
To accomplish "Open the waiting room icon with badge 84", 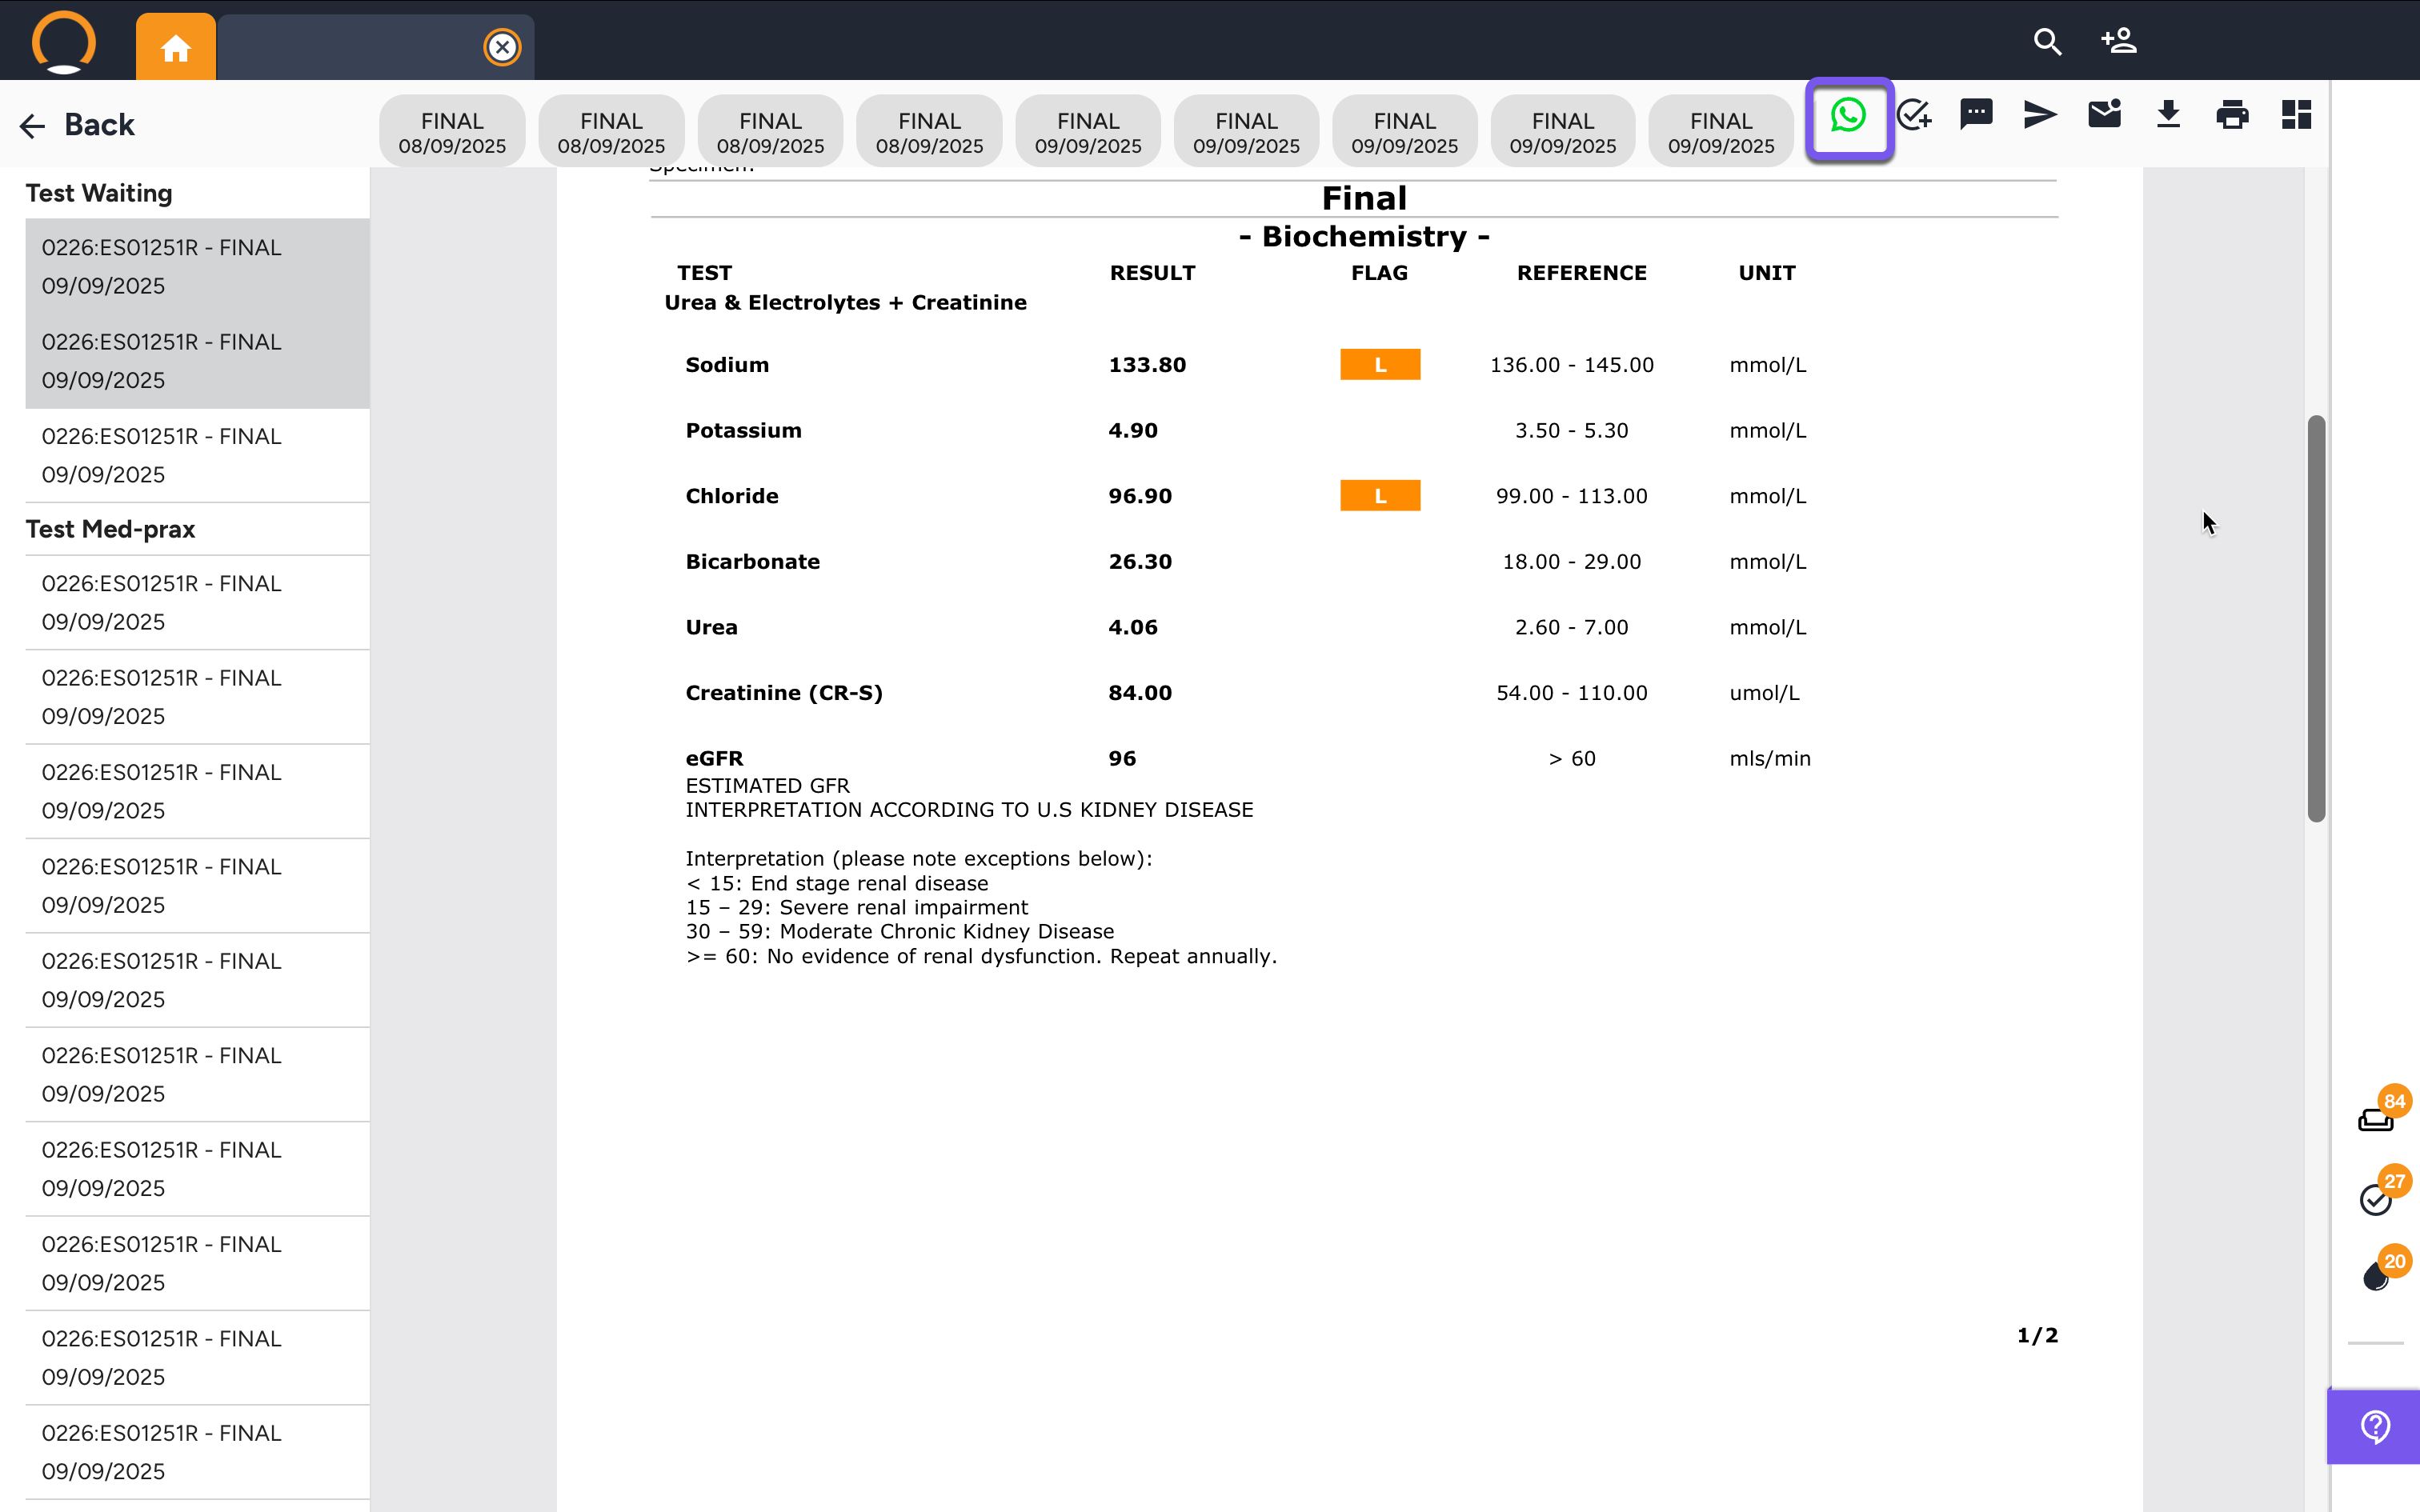I will coord(2377,1119).
